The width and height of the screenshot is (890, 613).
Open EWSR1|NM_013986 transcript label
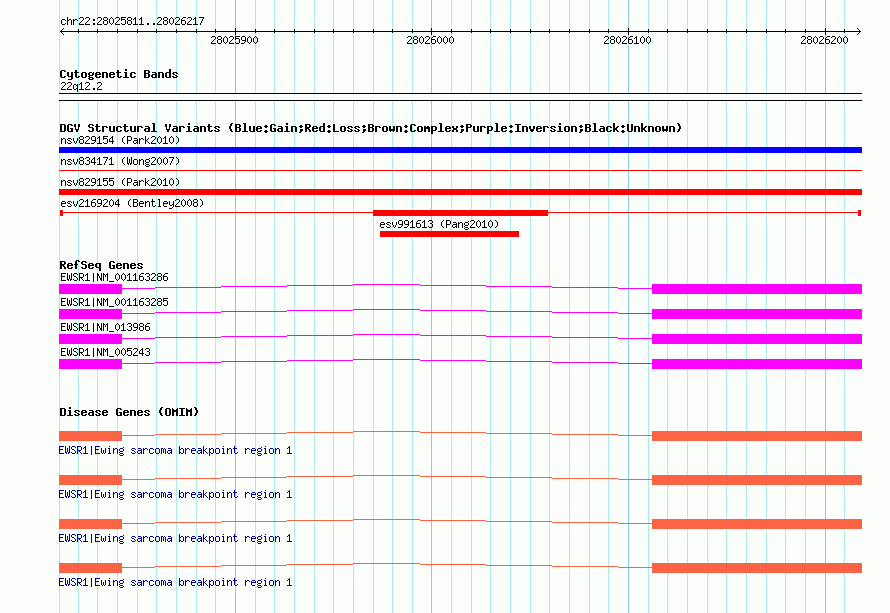point(105,328)
